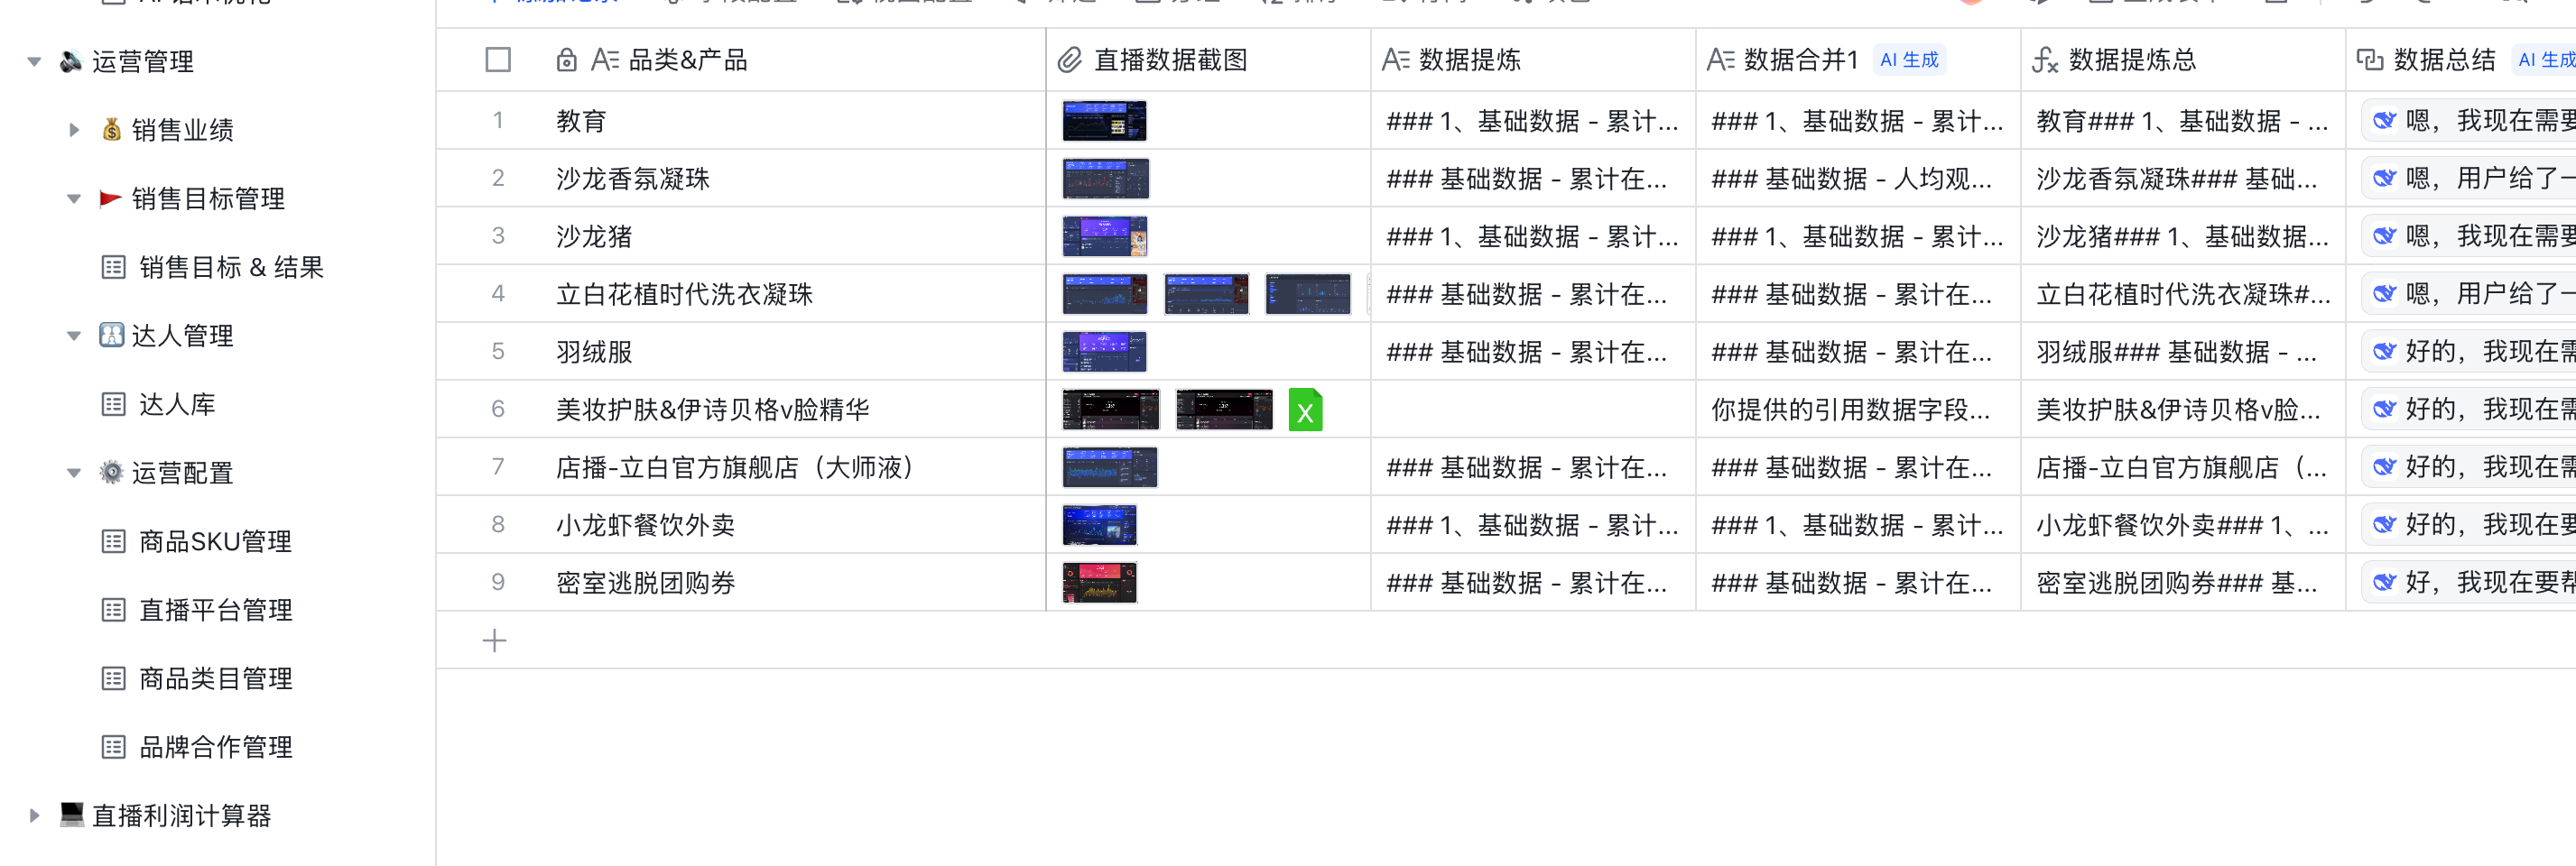Click the laptop icon beside 直播利润计算器
This screenshot has width=2576, height=866.
70,815
